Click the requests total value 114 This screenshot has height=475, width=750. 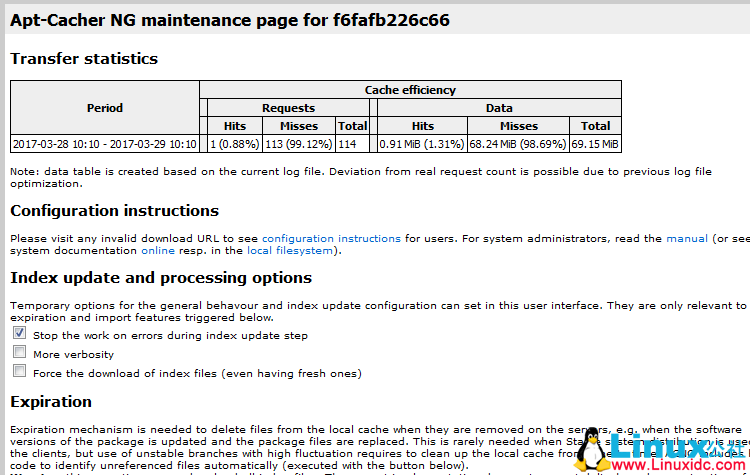pyautogui.click(x=352, y=144)
